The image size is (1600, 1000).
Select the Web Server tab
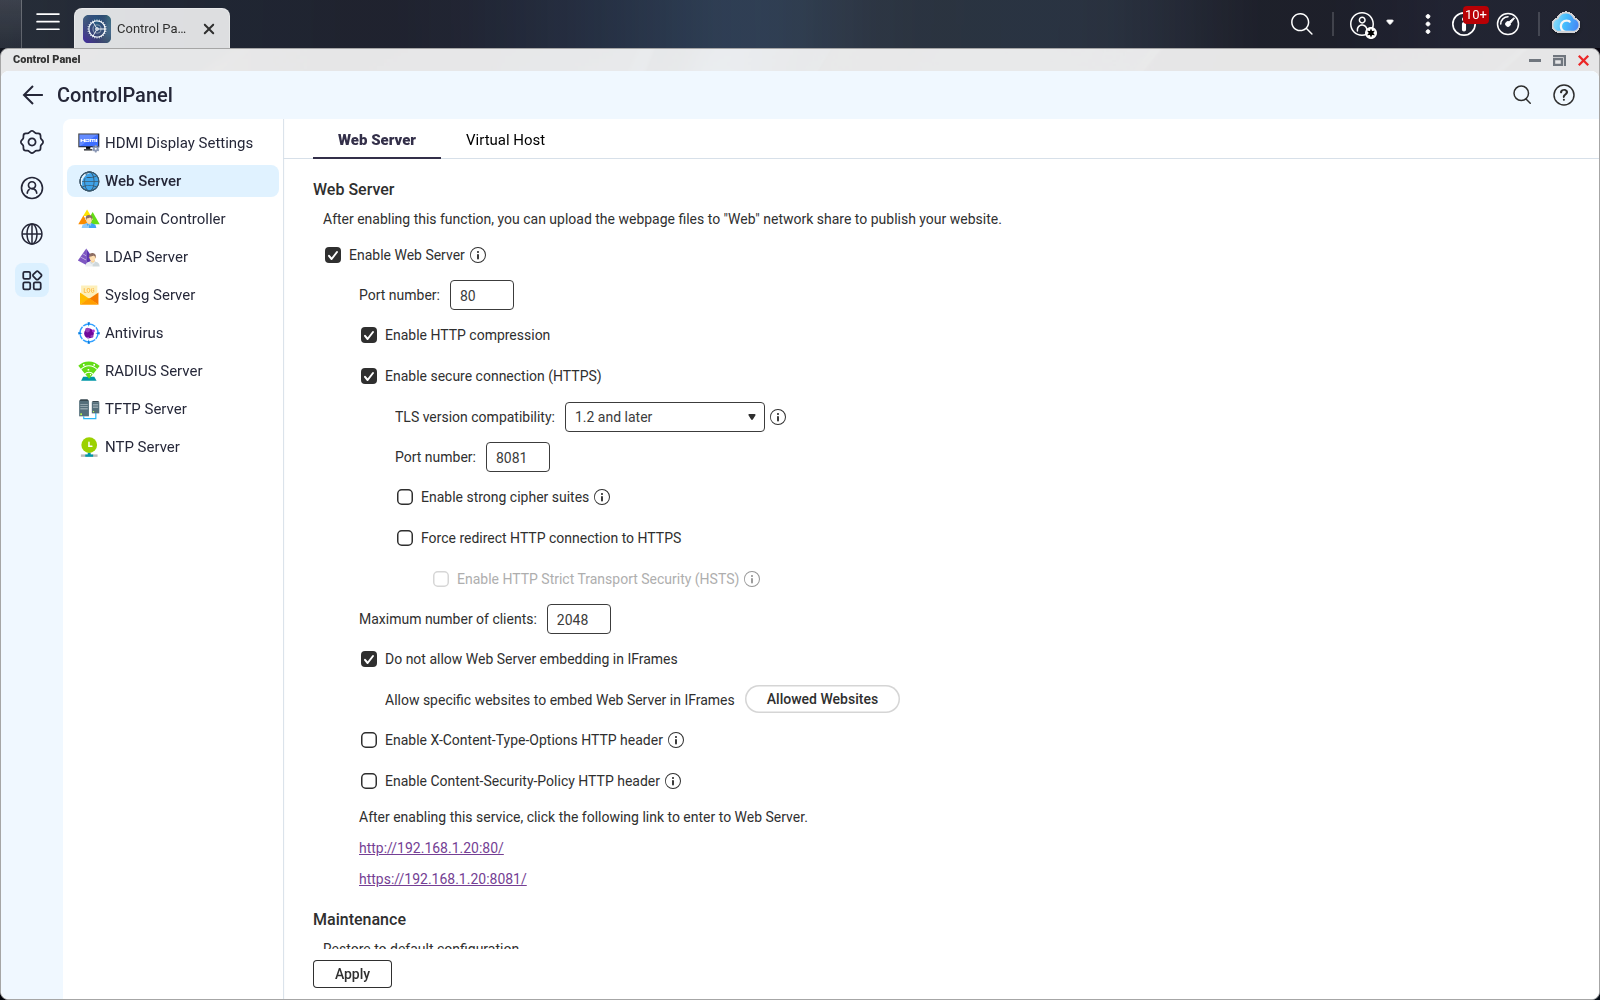tap(377, 140)
